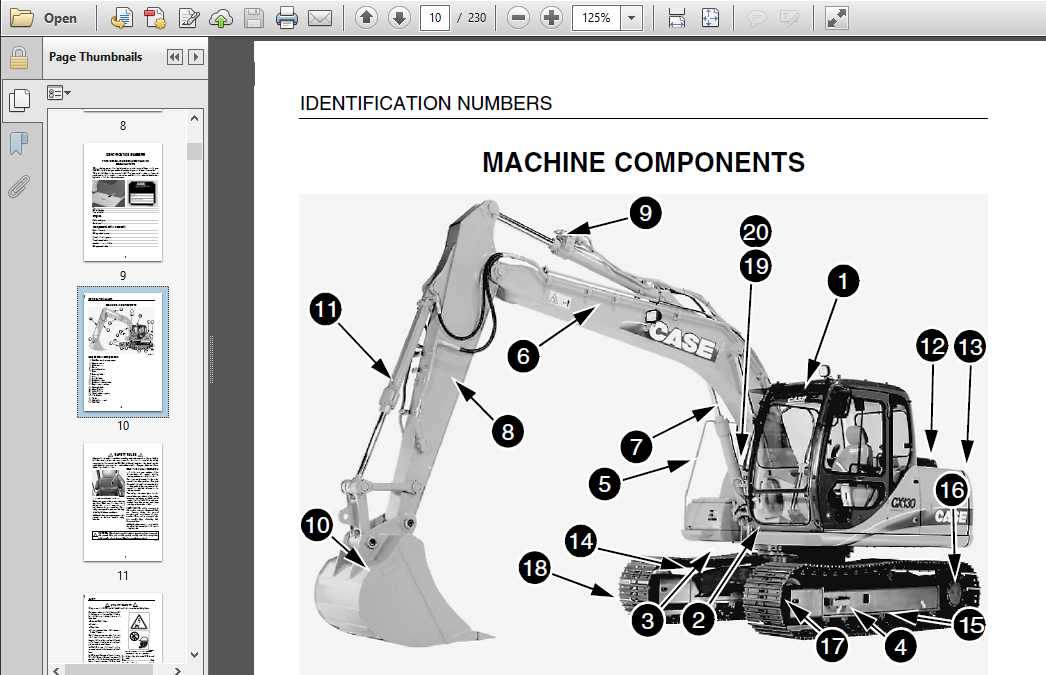The width and height of the screenshot is (1046, 675).
Task: Open the Bookmarks panel icon
Action: pyautogui.click(x=19, y=143)
